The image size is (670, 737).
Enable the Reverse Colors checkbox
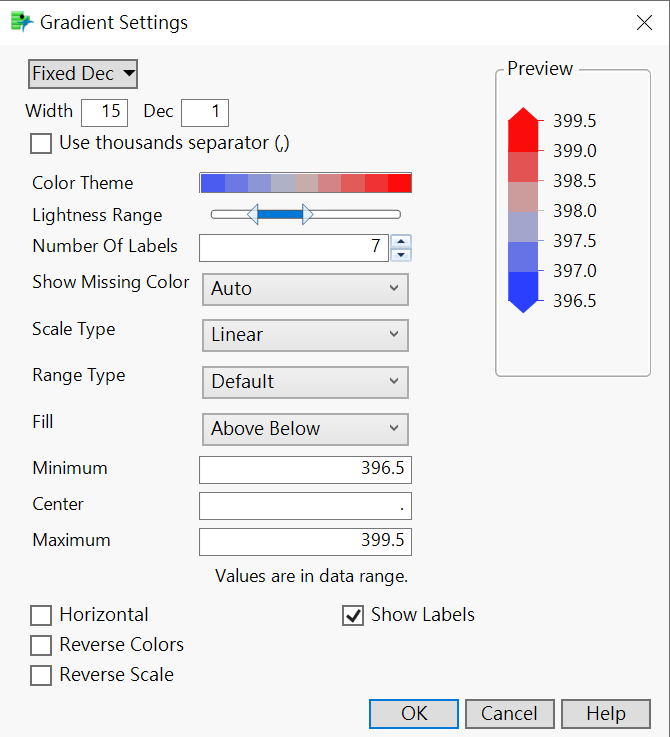(41, 645)
